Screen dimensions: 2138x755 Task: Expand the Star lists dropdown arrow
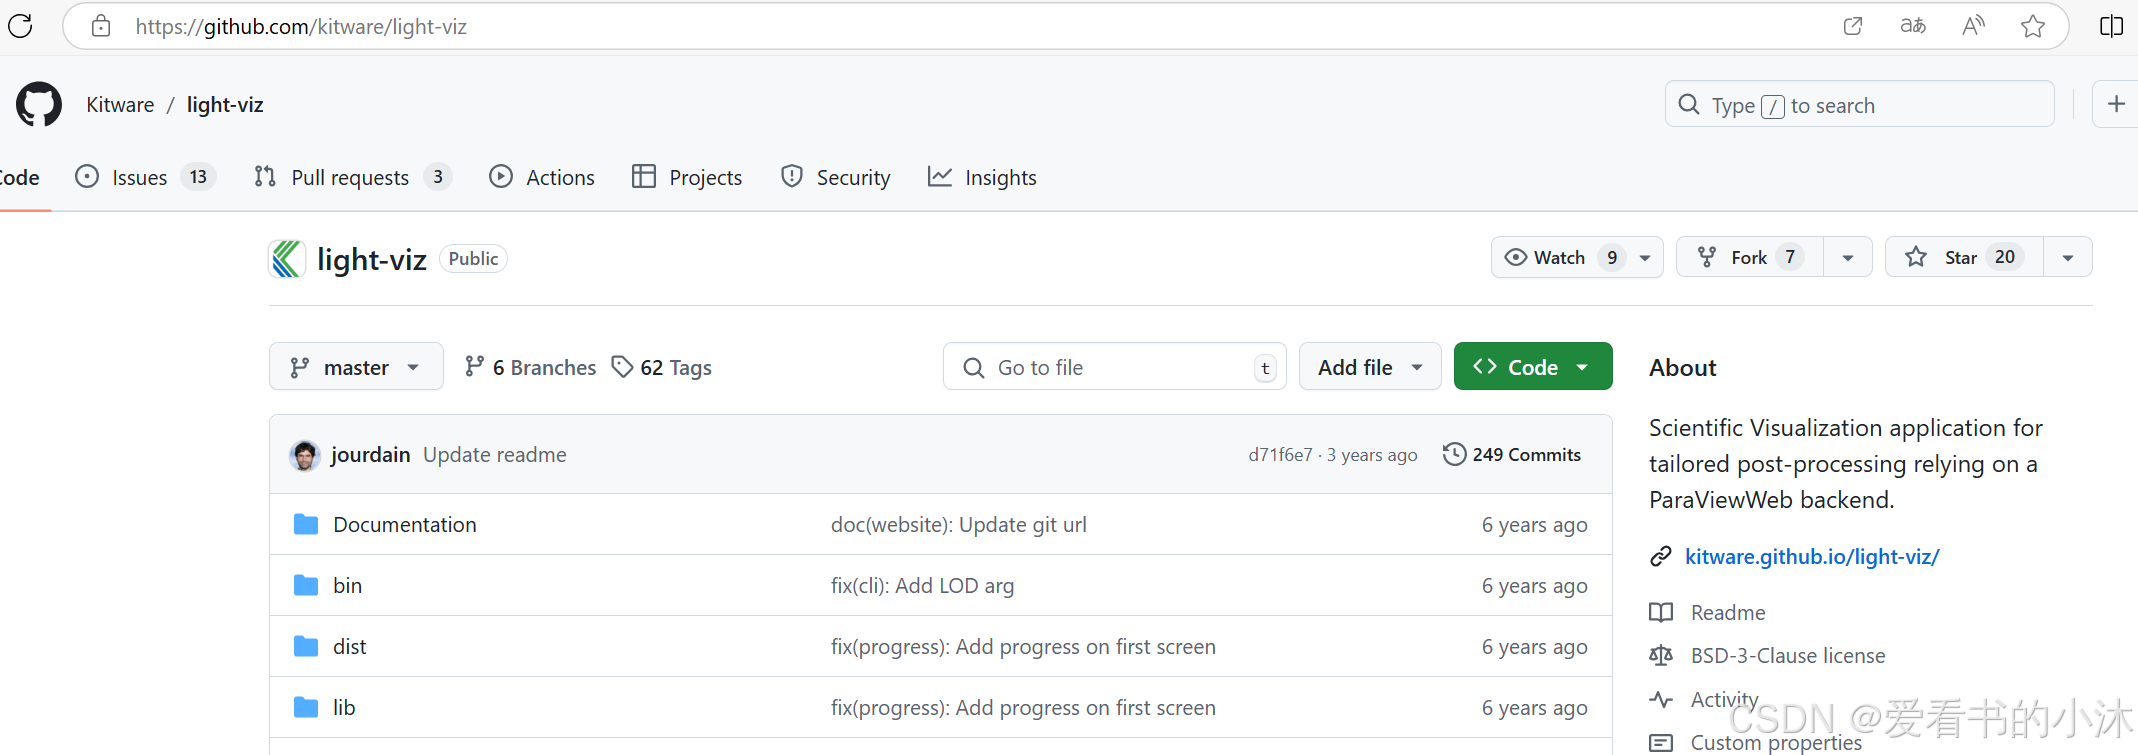click(x=2068, y=257)
